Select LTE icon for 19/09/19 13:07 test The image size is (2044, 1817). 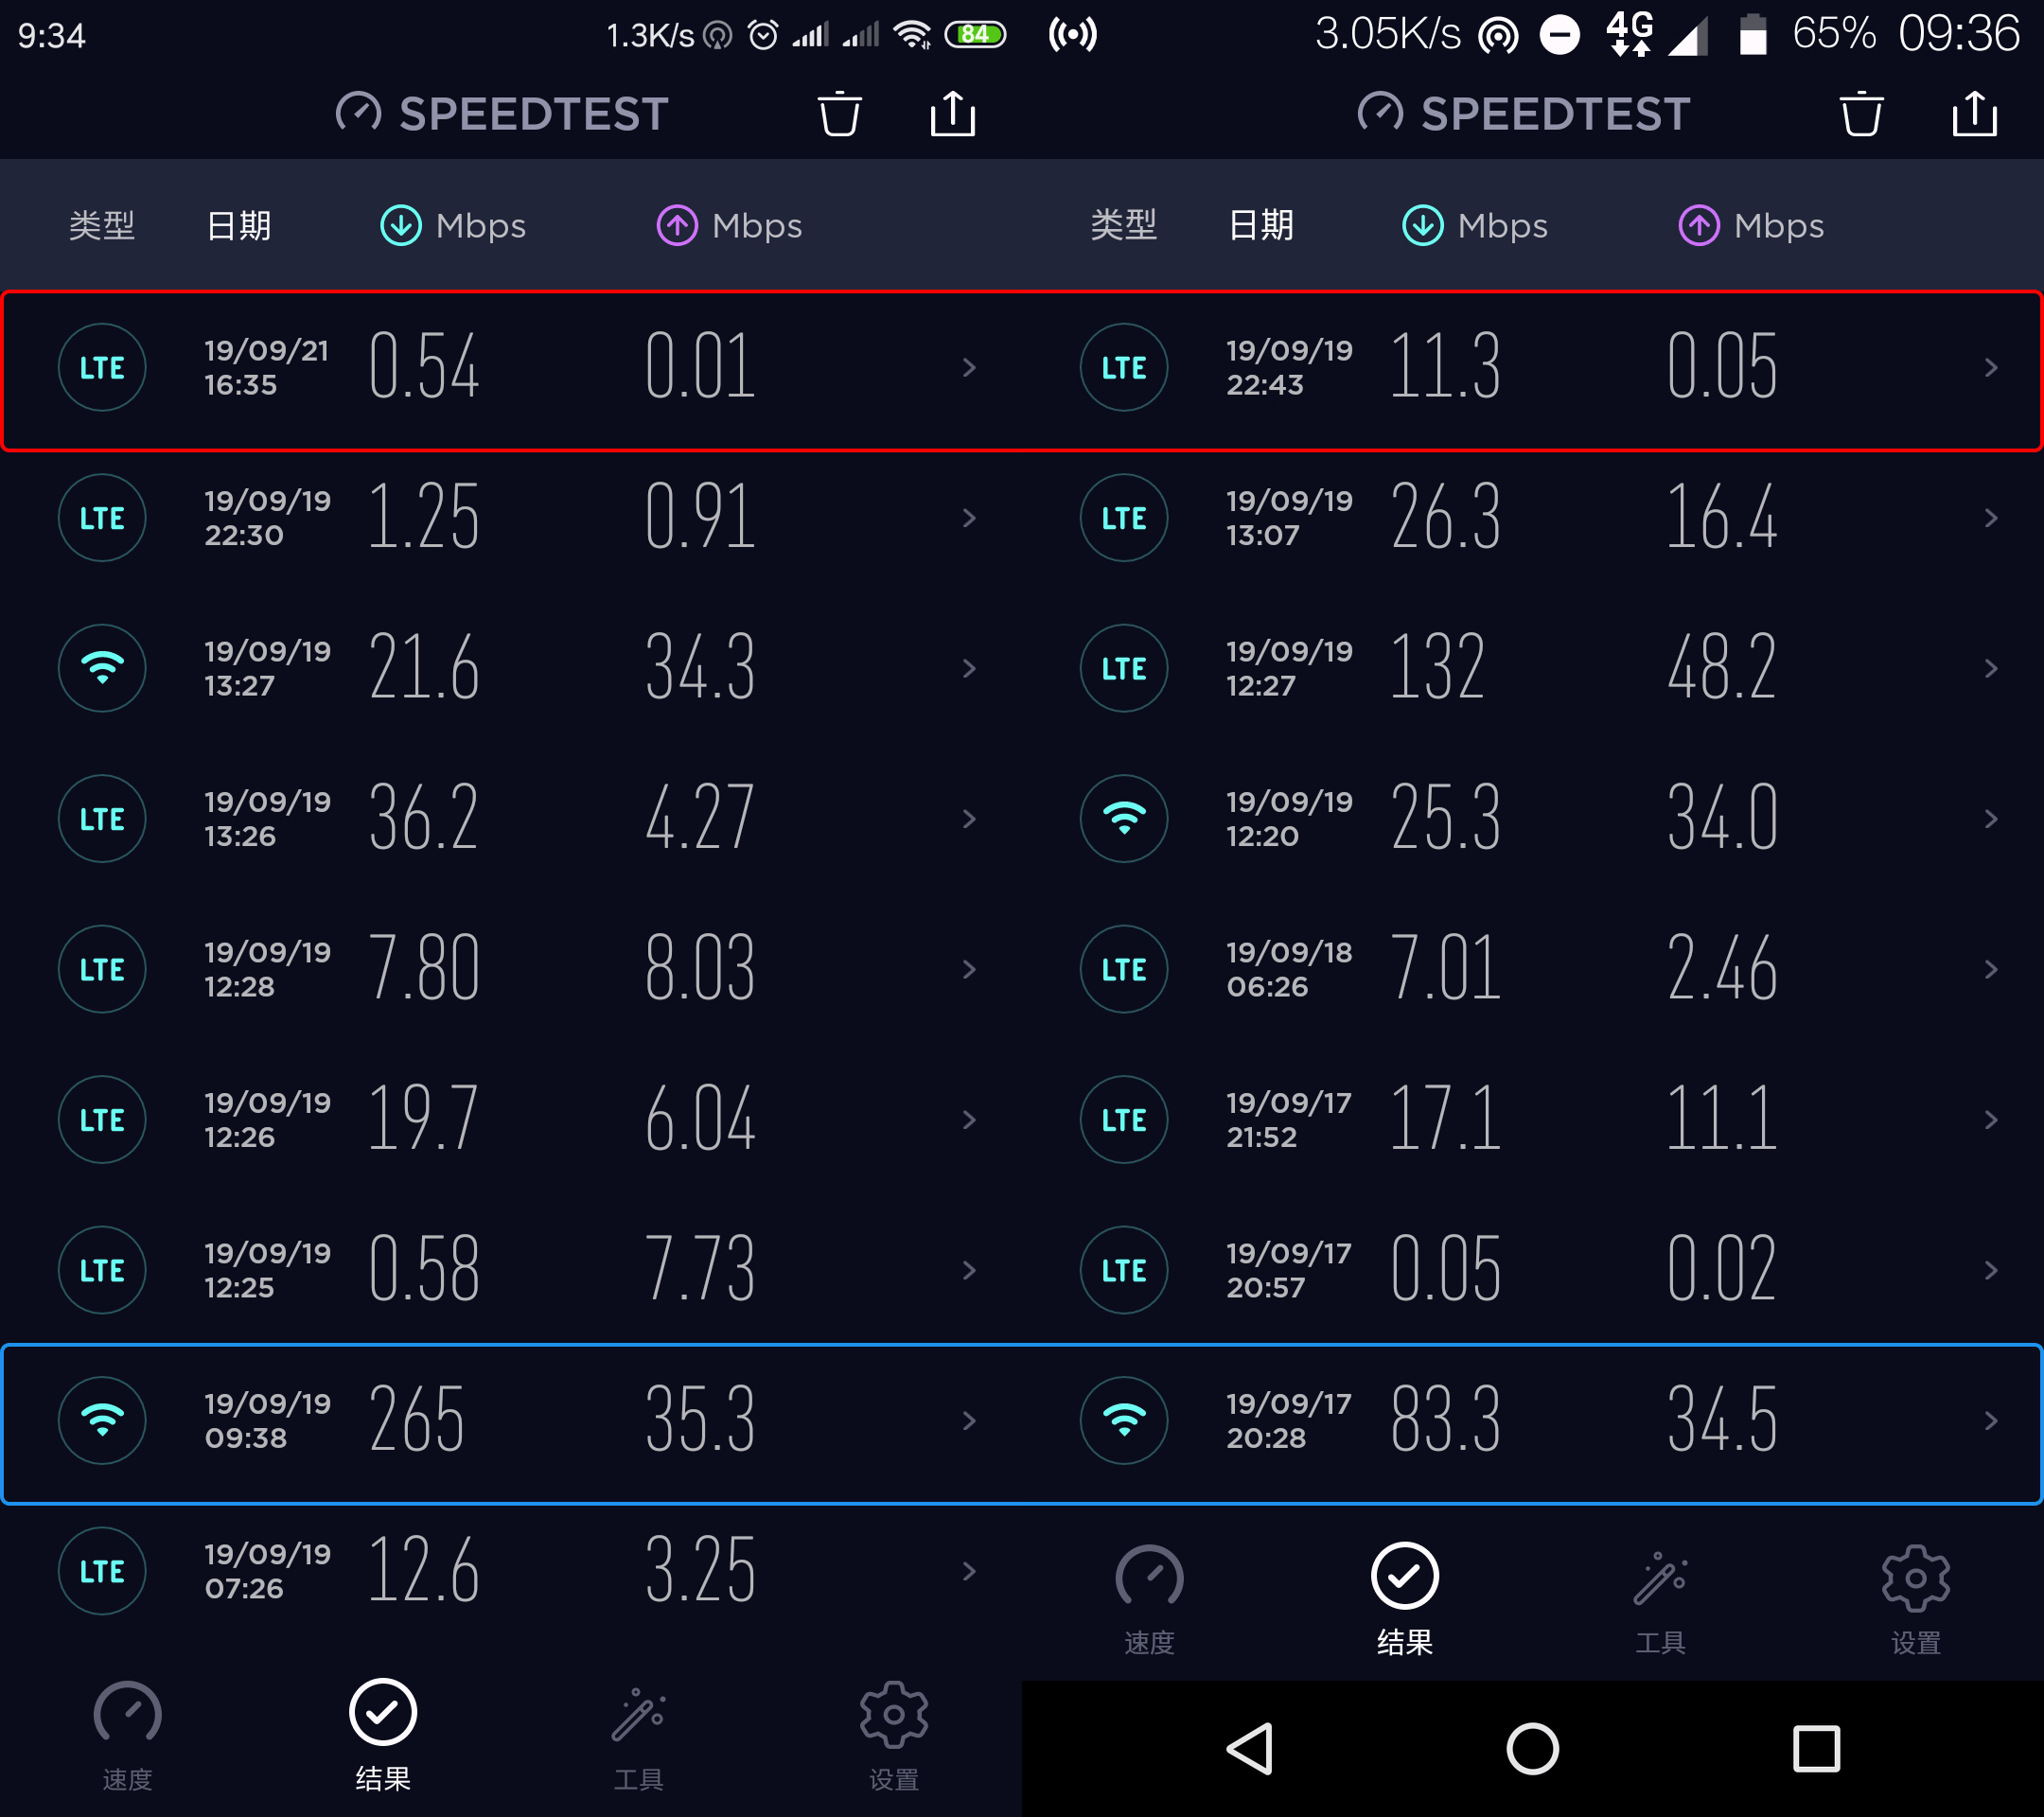point(1124,518)
